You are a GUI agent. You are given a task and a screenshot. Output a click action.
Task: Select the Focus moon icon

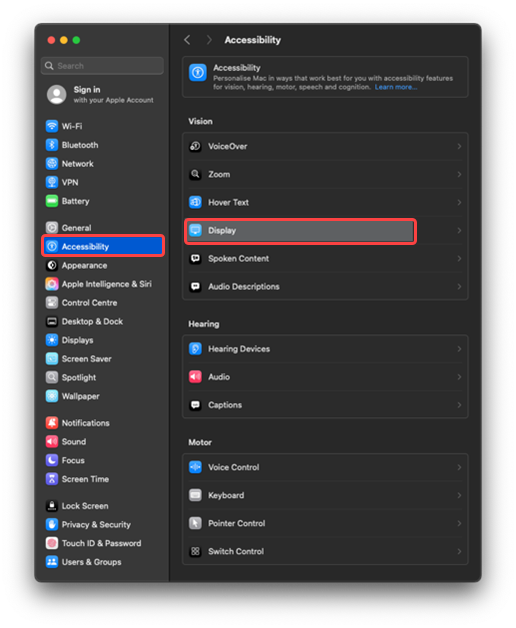pos(52,460)
